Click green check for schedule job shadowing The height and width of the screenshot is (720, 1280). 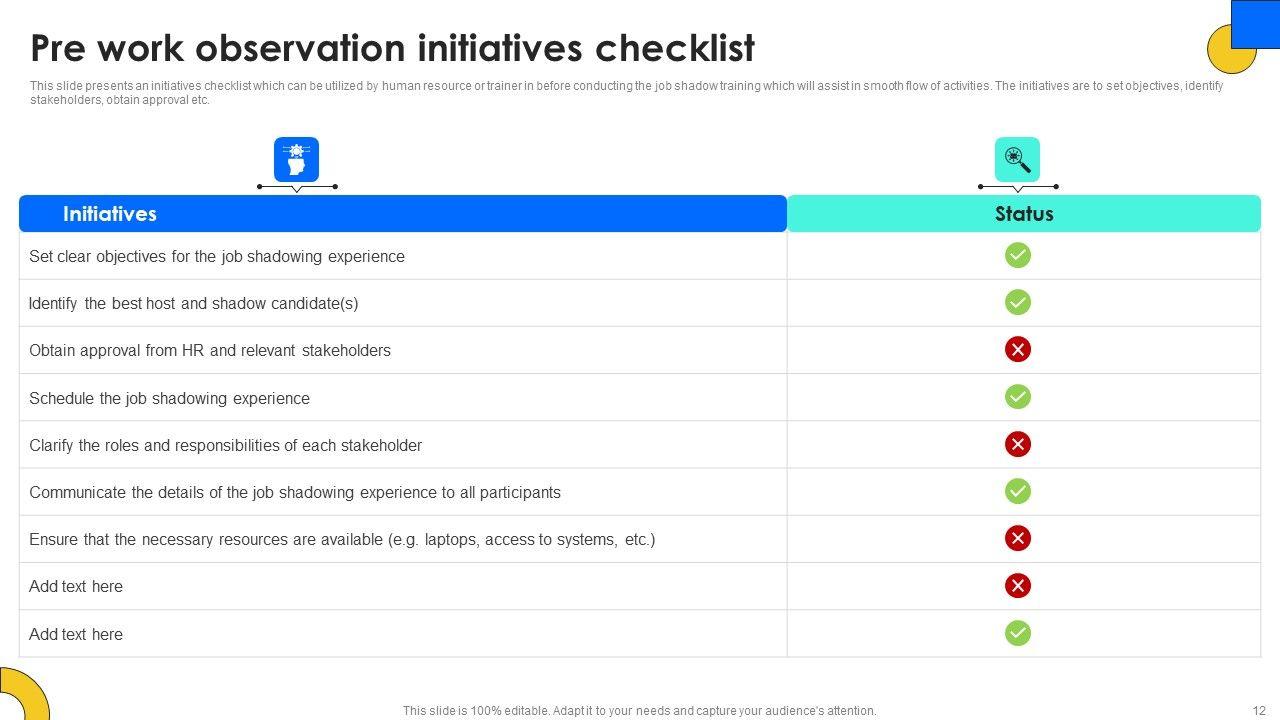pos(1017,397)
